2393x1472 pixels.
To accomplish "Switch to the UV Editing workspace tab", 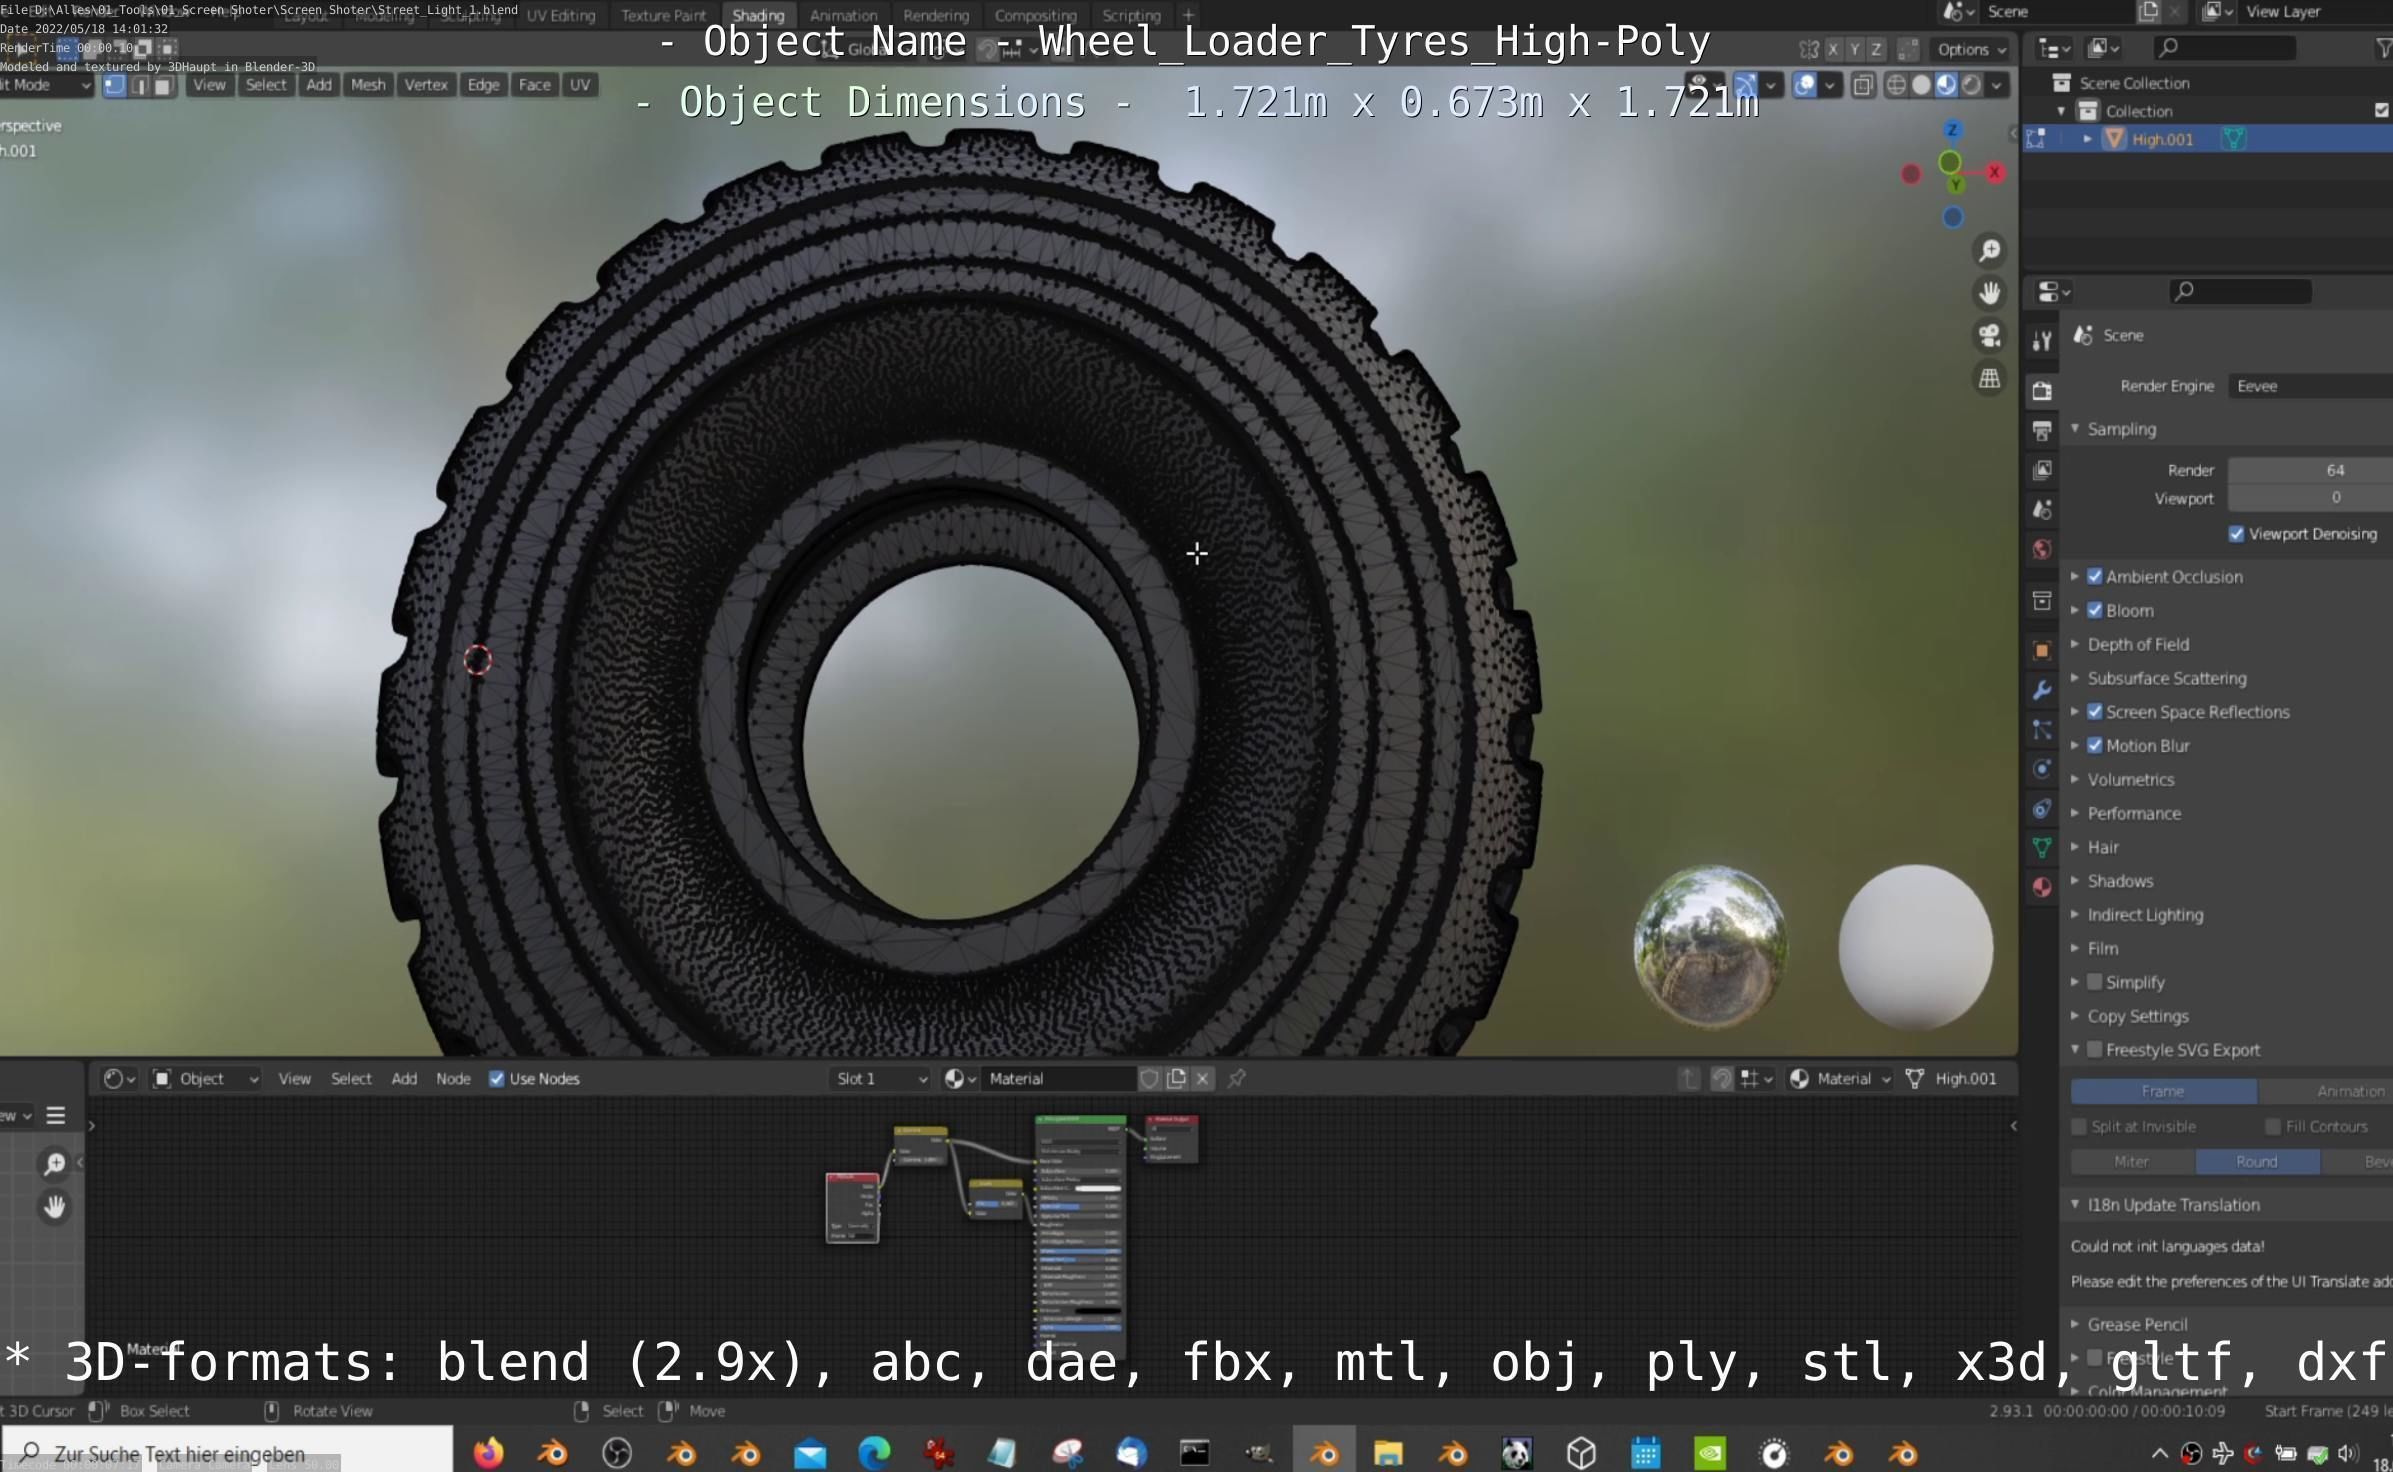I will (x=561, y=15).
